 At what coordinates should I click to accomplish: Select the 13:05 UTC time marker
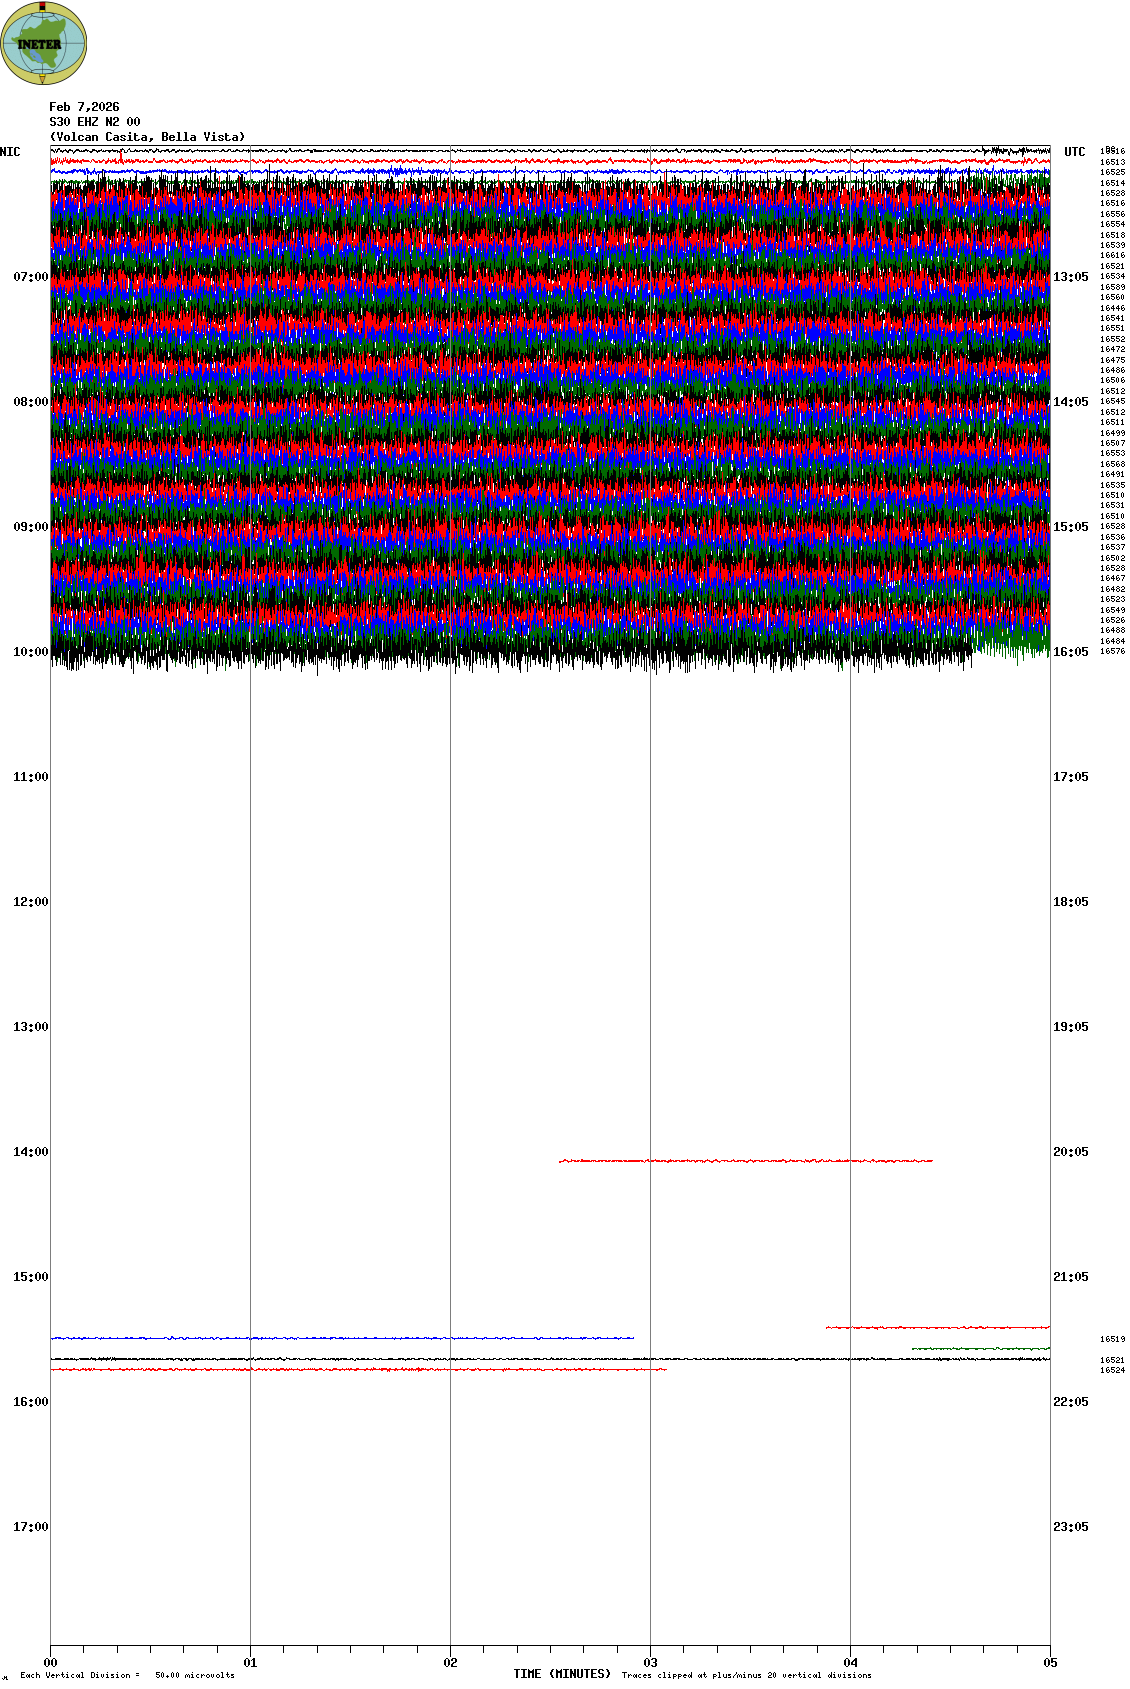pyautogui.click(x=1070, y=277)
